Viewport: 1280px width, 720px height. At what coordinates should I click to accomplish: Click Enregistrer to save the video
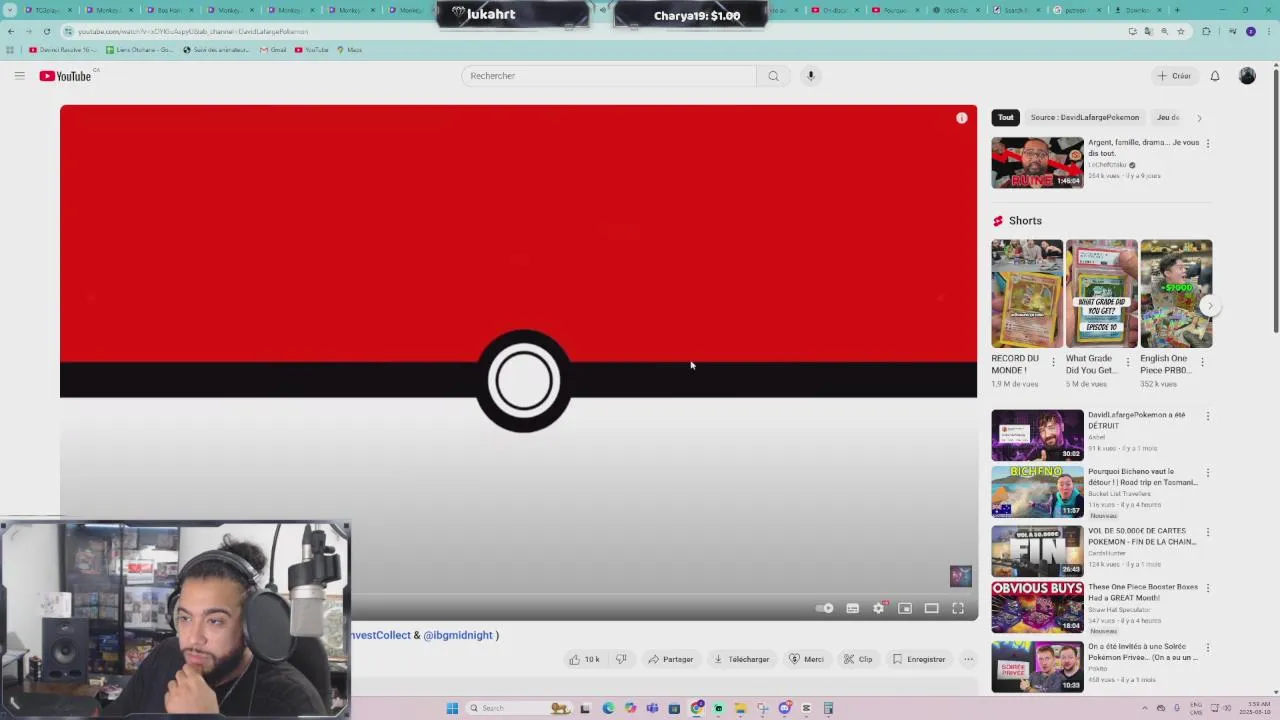point(919,659)
